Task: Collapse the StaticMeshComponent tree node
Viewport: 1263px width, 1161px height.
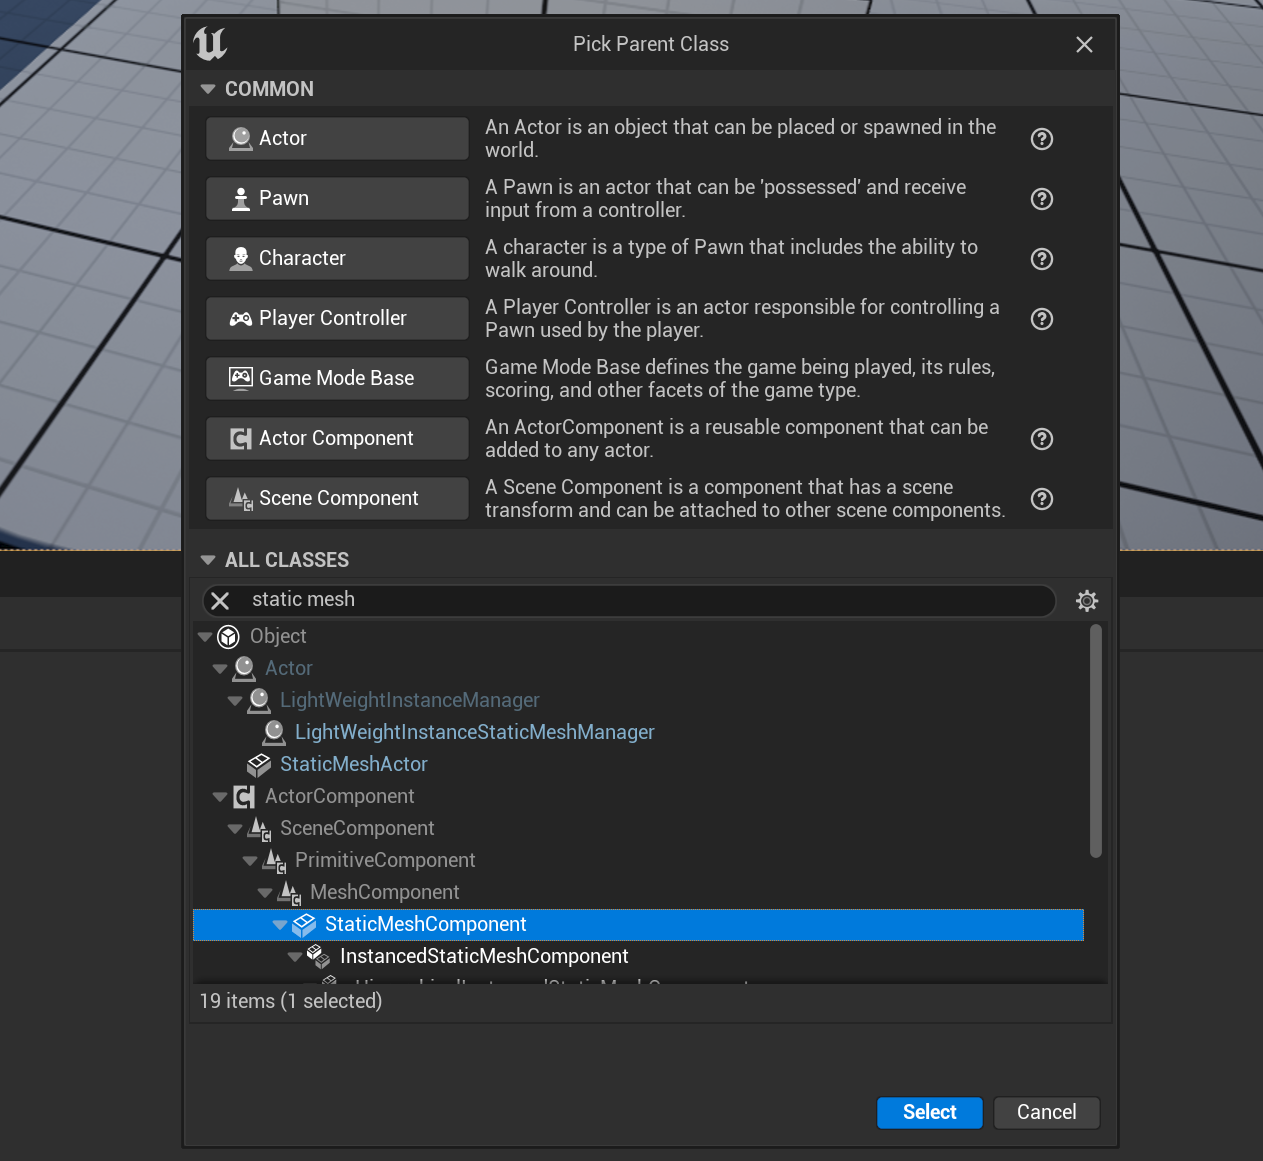Action: click(280, 925)
